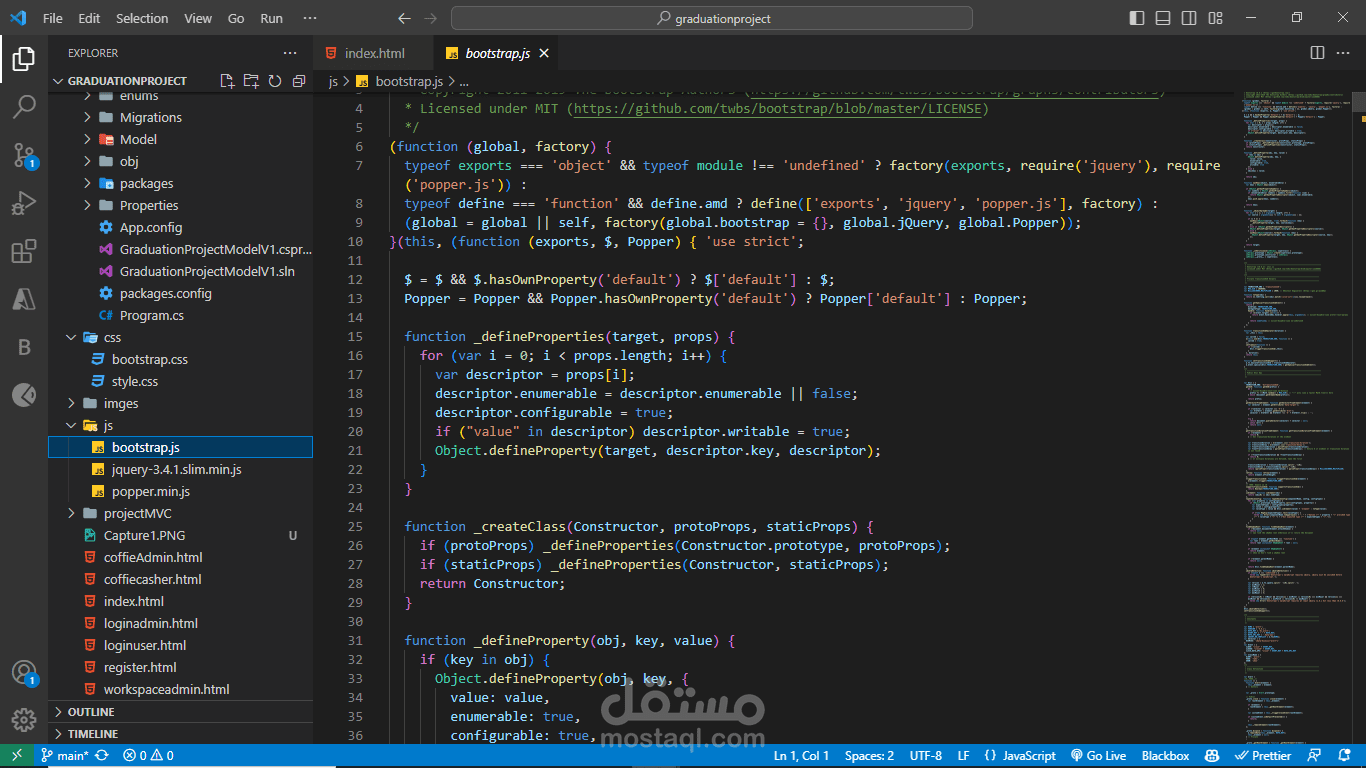Screen dimensions: 1366x768
Task: Open the Accounts icon in activity bar
Action: (24, 672)
